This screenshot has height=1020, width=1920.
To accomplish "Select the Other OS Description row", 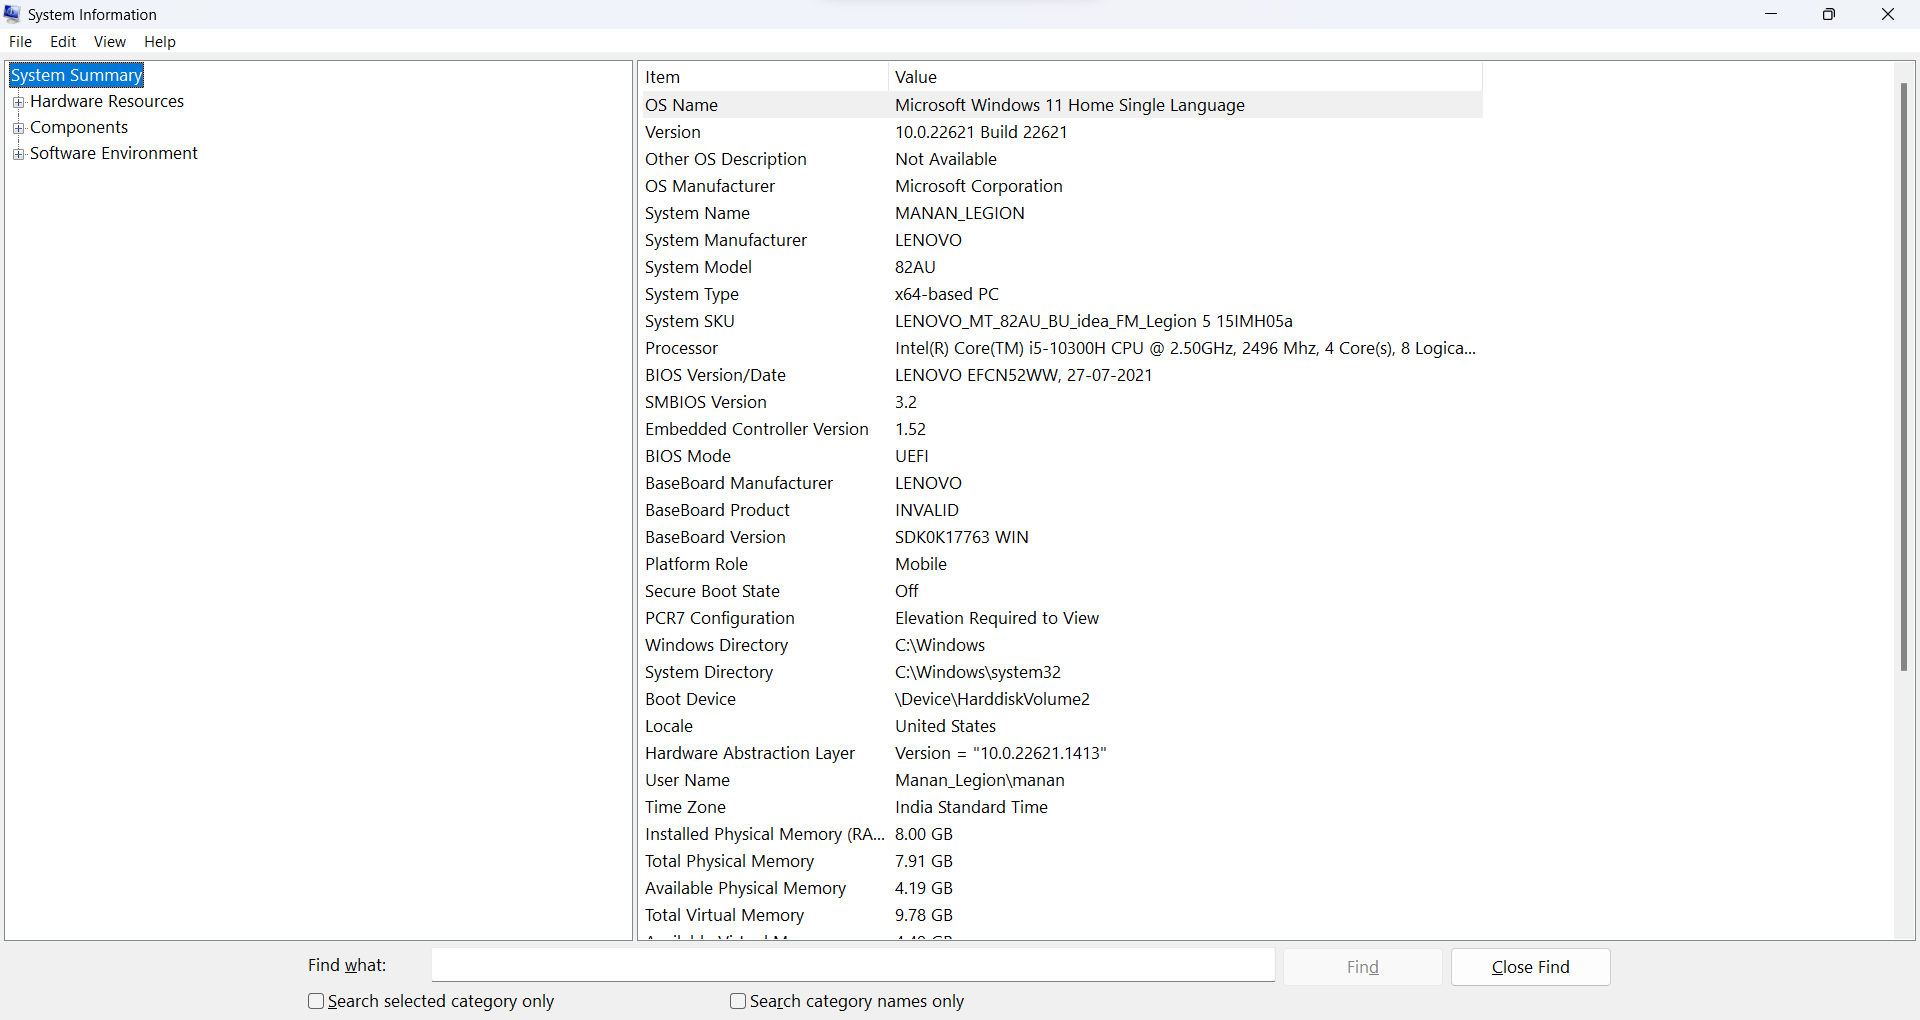I will point(1060,159).
